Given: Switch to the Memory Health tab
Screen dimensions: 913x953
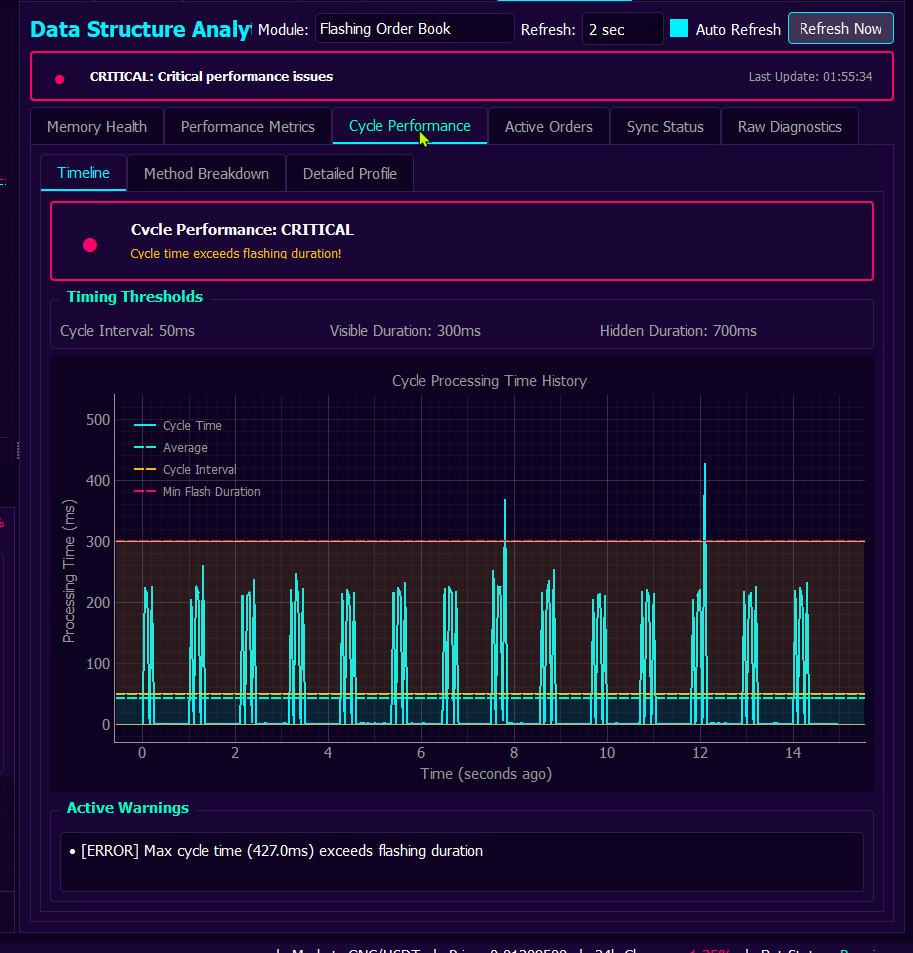Looking at the screenshot, I should tap(97, 127).
